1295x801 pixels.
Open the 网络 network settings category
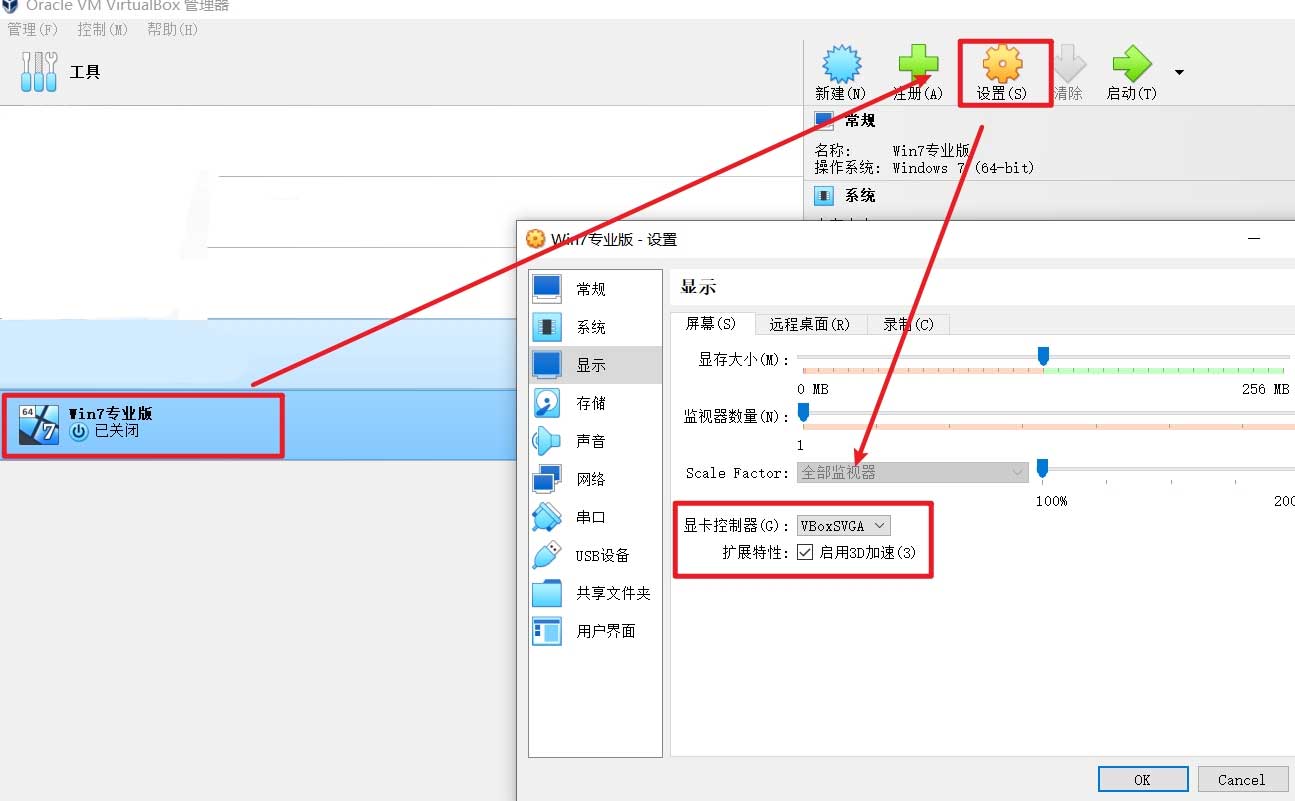[x=595, y=479]
